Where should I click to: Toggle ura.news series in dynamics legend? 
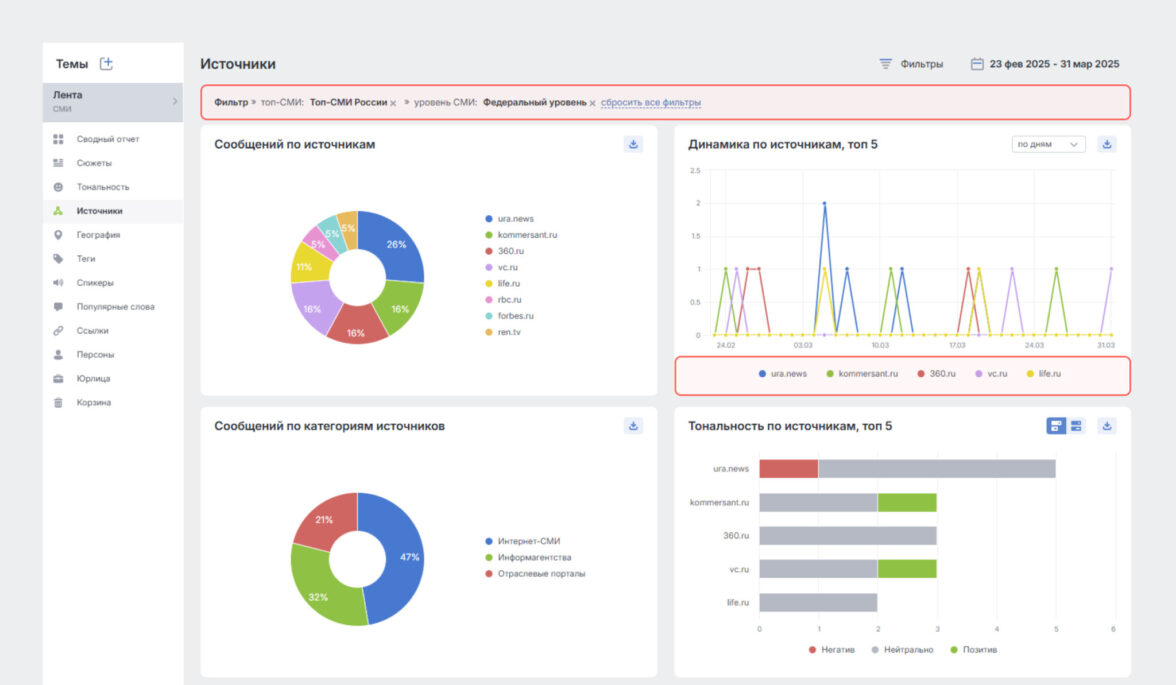click(783, 373)
